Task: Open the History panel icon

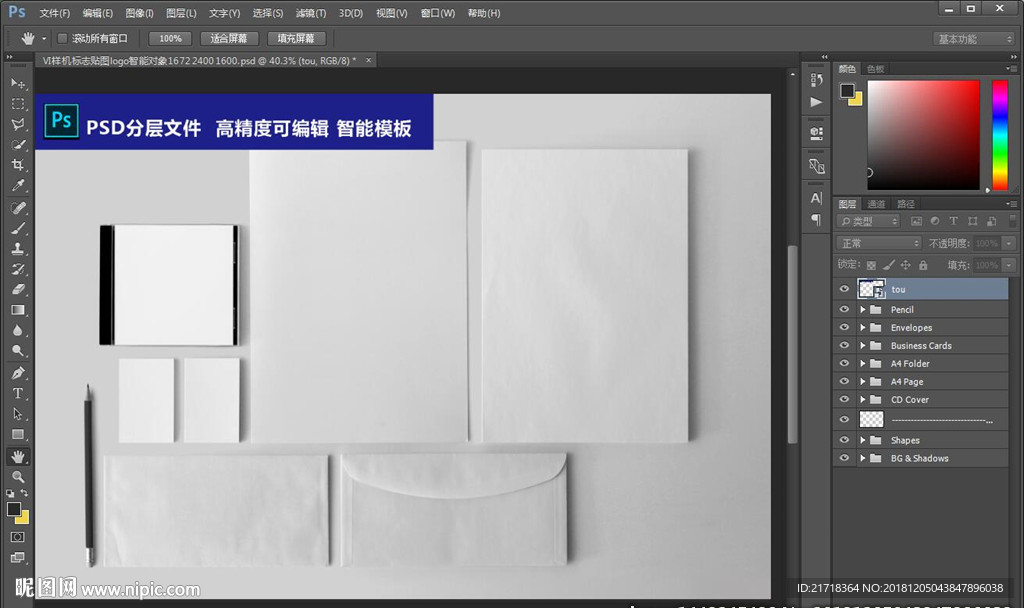Action: coord(816,80)
